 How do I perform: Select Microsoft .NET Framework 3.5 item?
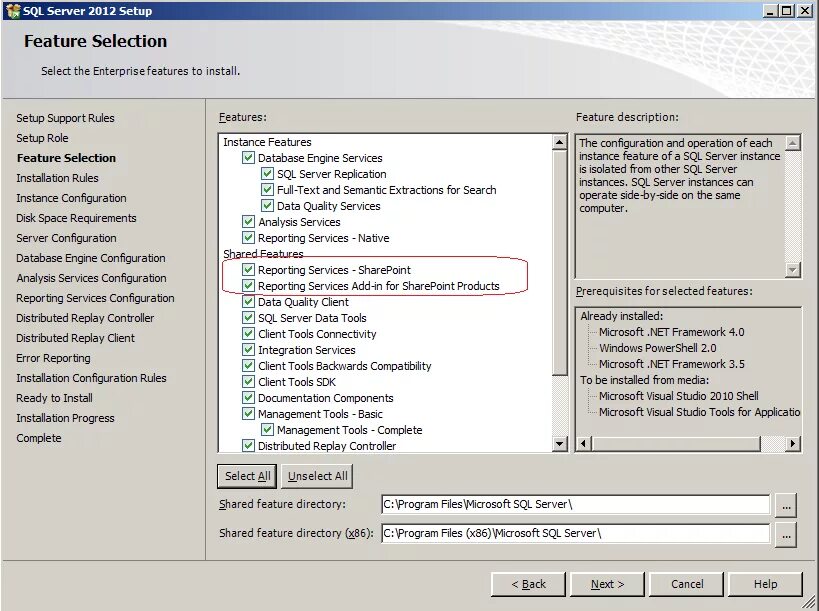pos(672,364)
